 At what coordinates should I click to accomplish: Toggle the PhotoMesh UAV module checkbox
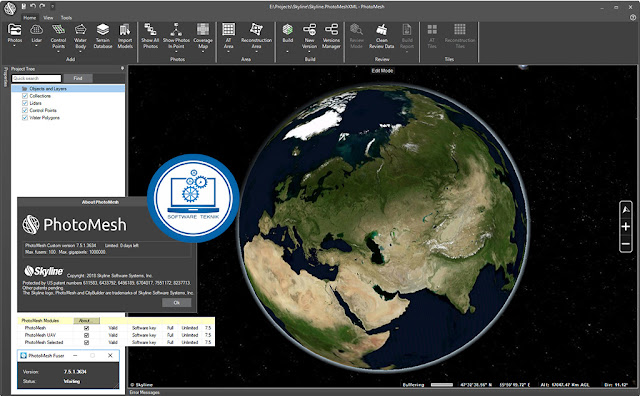86,335
